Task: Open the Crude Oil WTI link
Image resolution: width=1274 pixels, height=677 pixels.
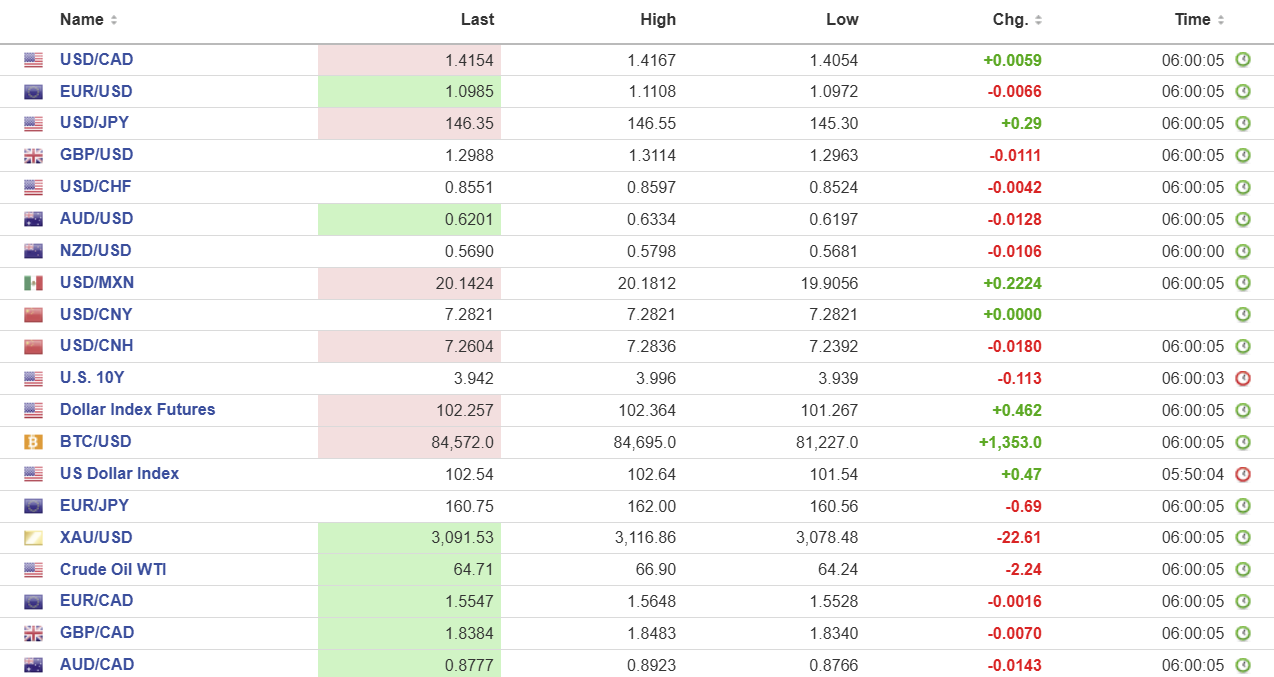Action: click(x=113, y=569)
